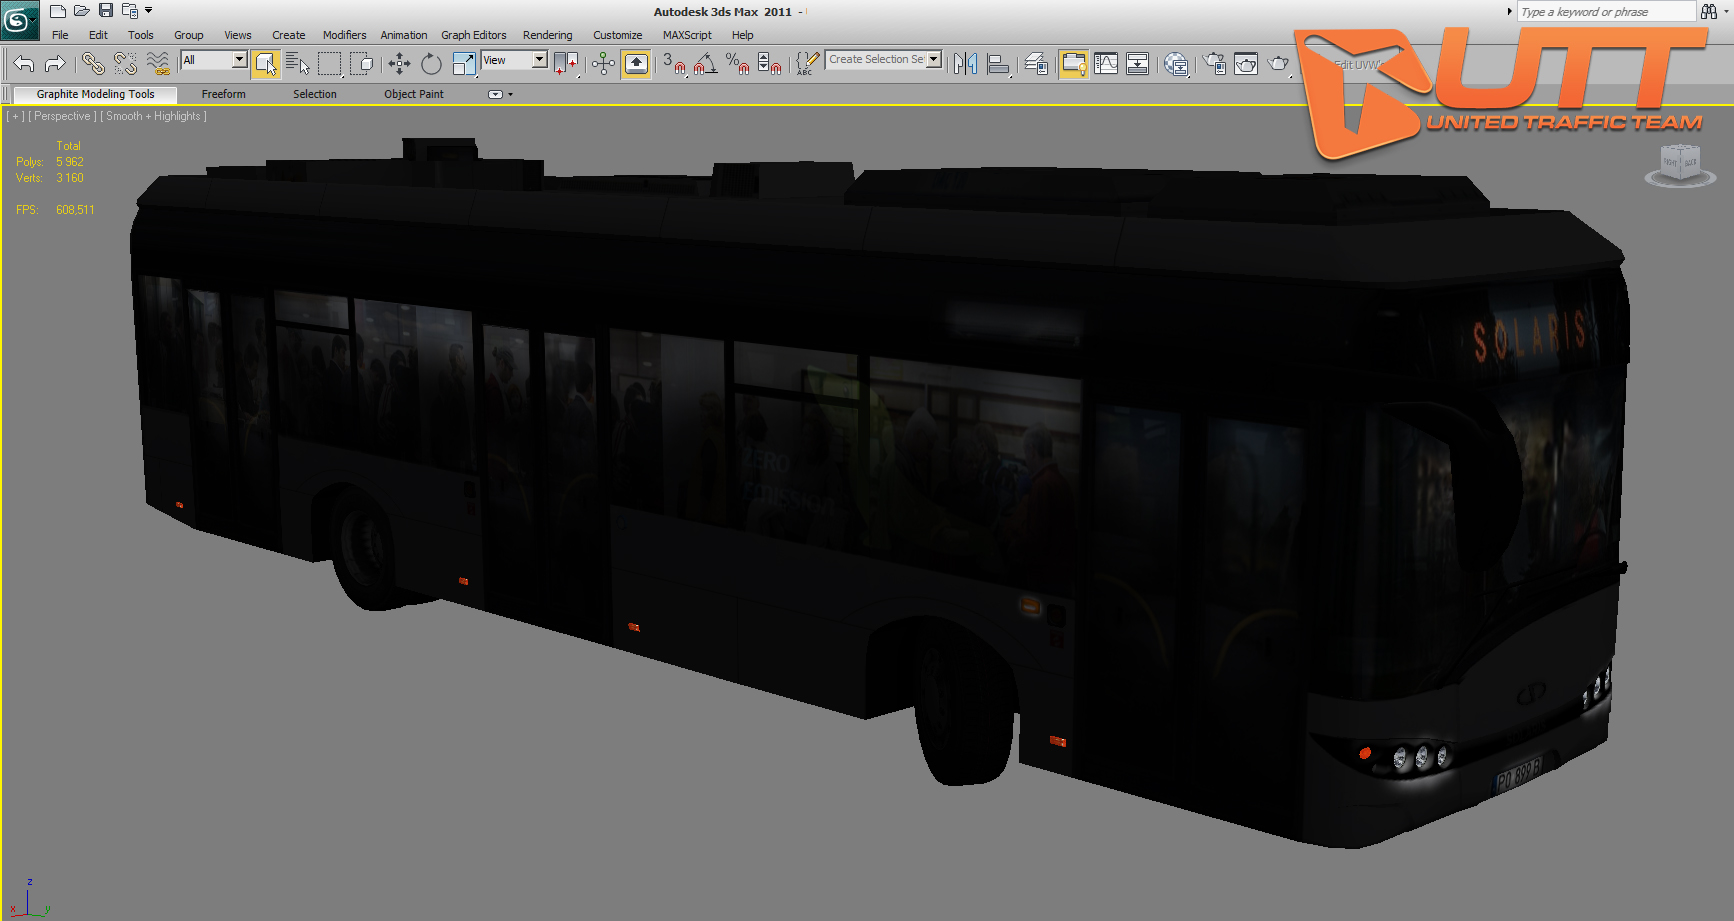Viewport: 1734px width, 921px height.
Task: Select the Select and Move tool
Action: pos(399,64)
